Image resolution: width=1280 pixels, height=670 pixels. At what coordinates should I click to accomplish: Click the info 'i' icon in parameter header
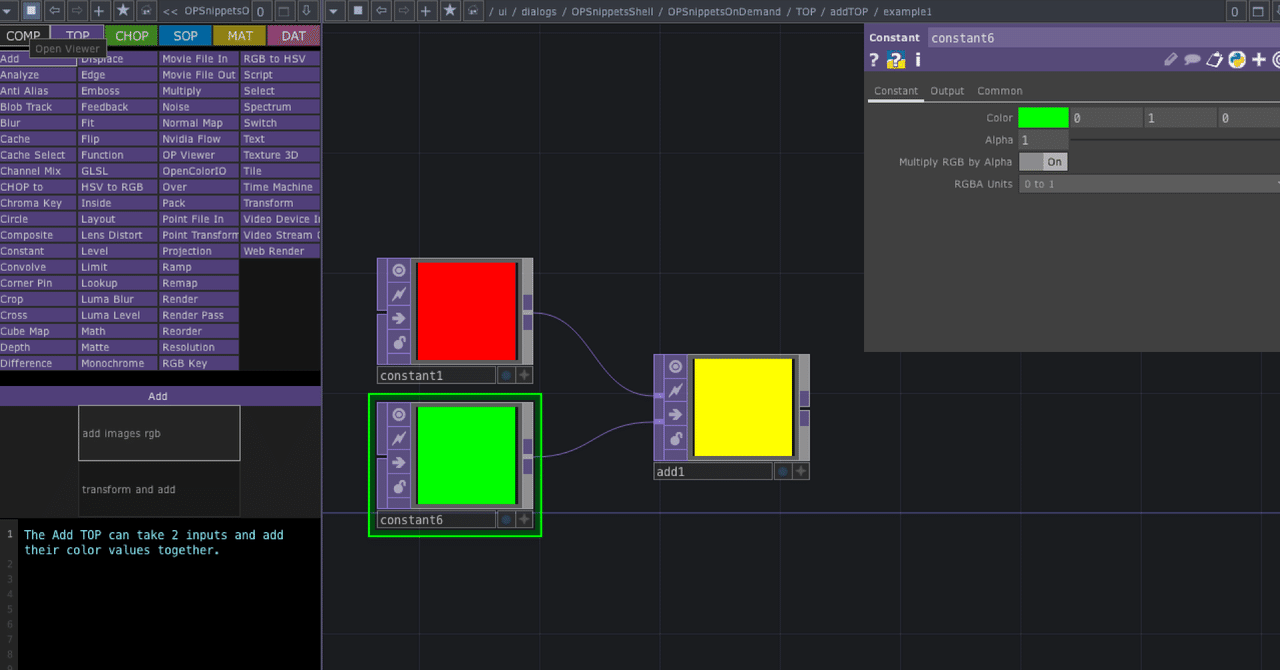(x=917, y=59)
